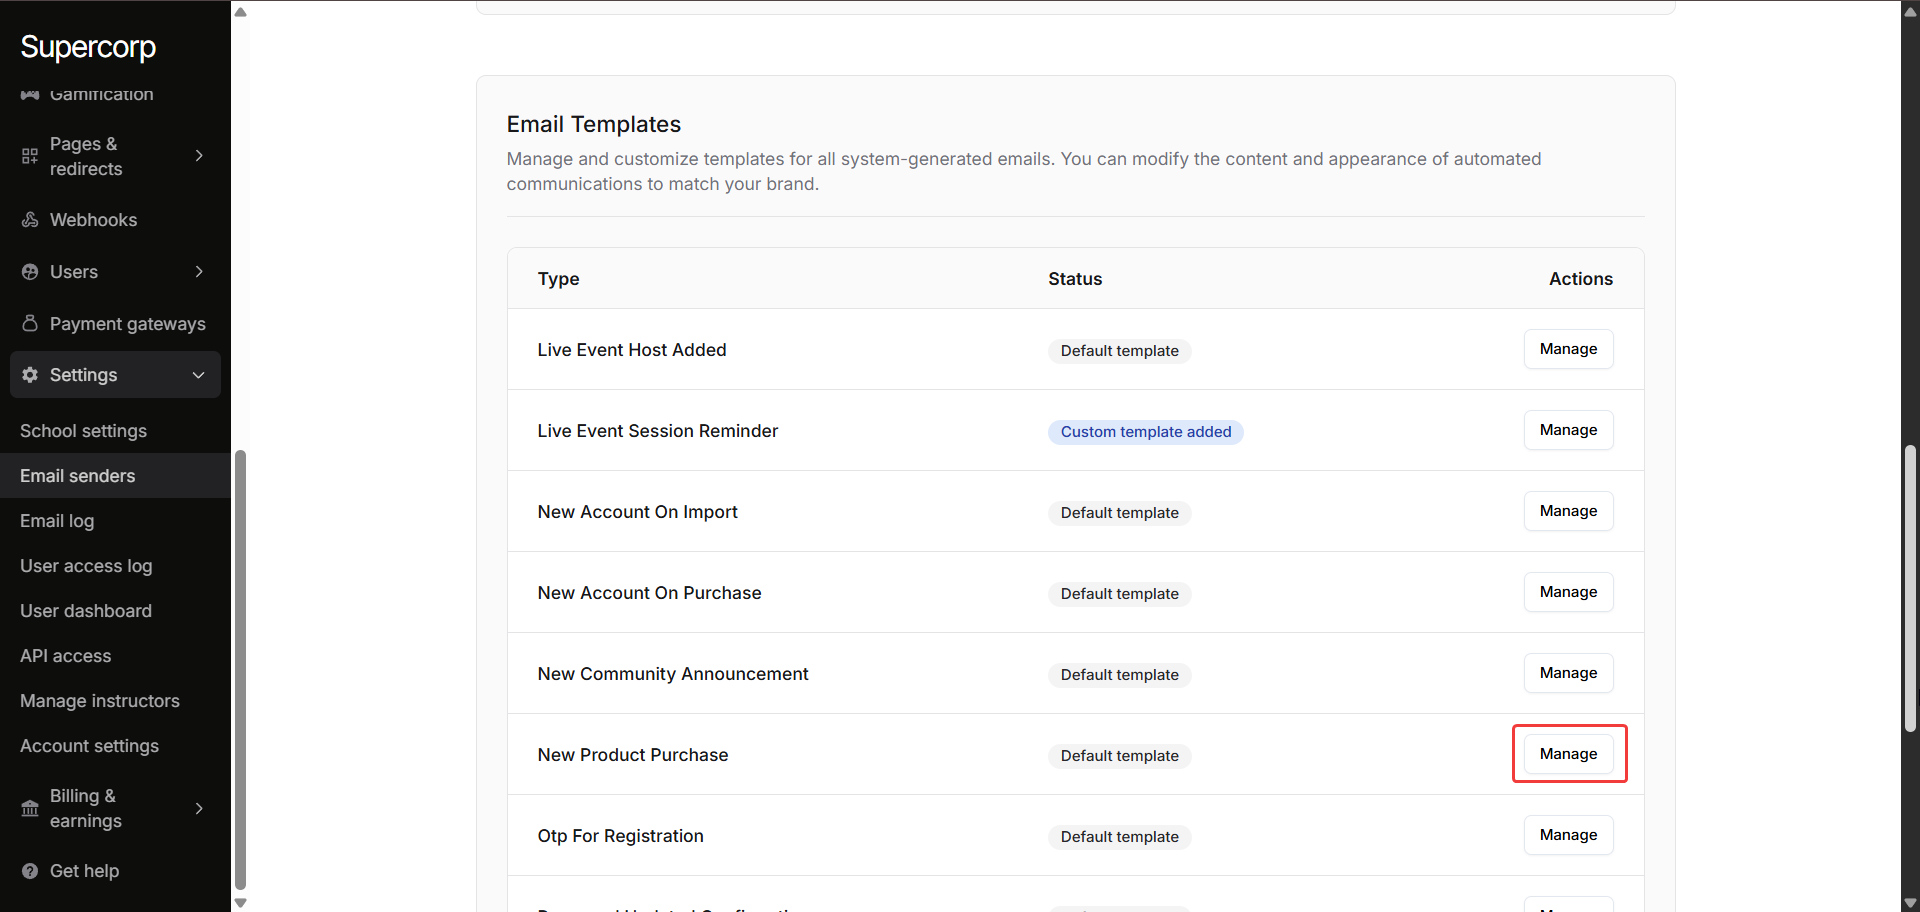
Task: Go to API access page
Action: pyautogui.click(x=66, y=656)
